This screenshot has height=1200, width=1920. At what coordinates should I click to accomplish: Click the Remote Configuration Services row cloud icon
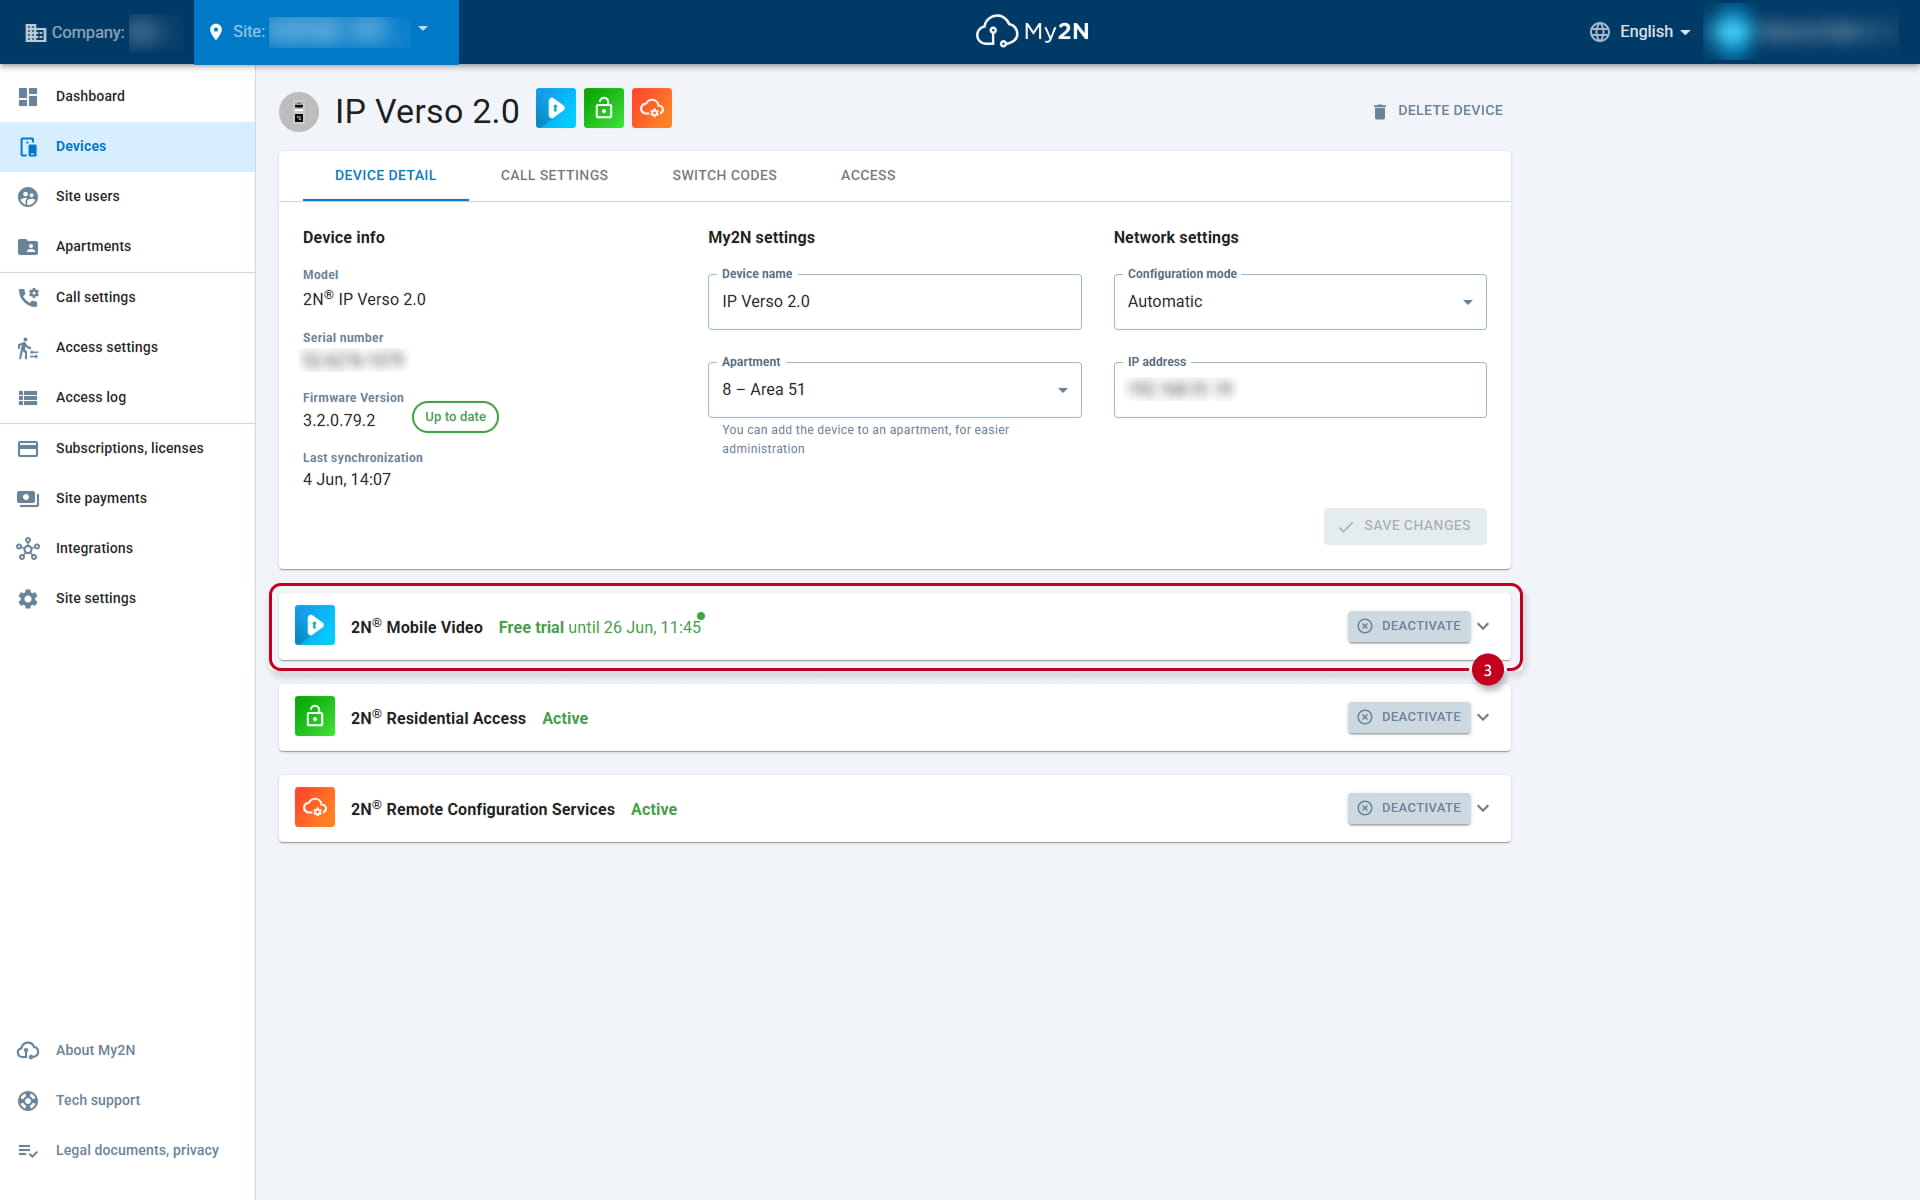[x=315, y=808]
